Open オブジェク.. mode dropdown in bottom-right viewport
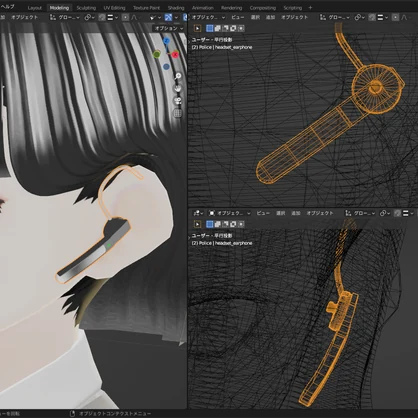418x418 pixels. (229, 213)
